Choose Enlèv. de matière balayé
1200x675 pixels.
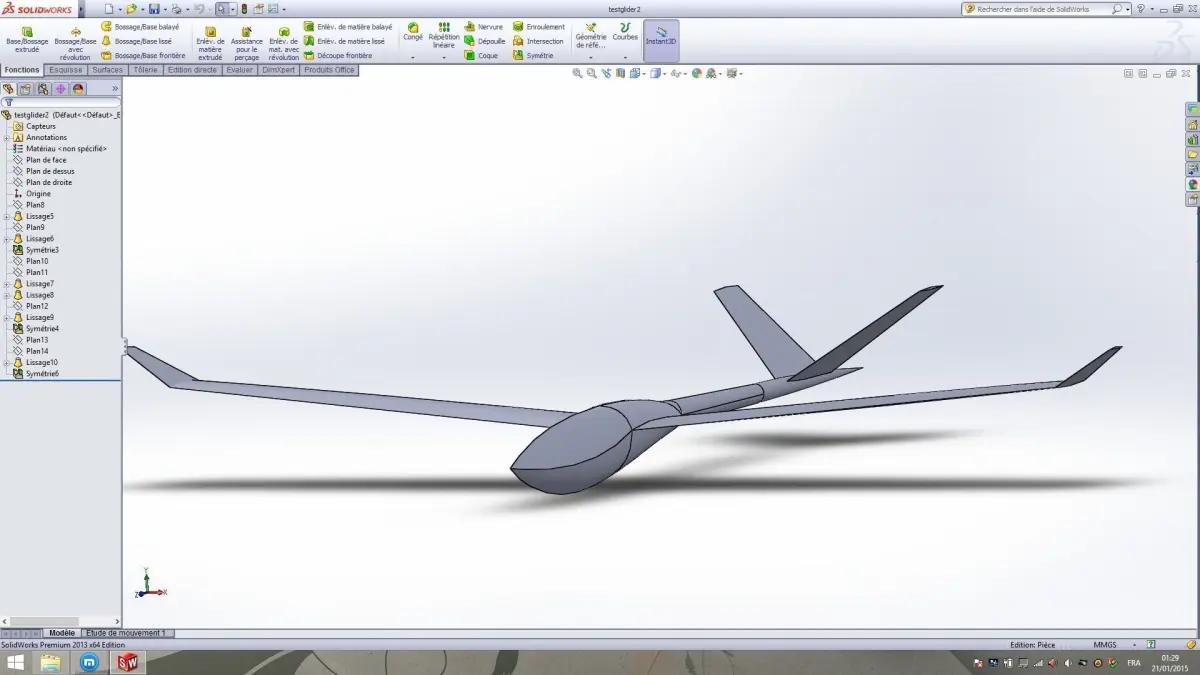coord(348,27)
